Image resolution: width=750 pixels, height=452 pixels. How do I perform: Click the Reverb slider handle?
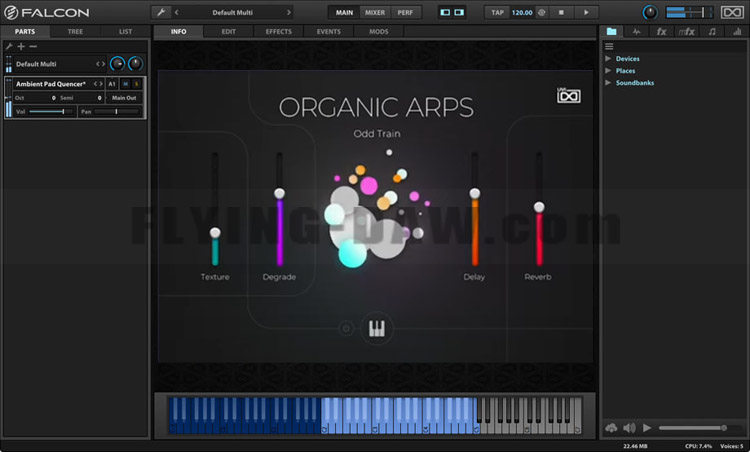(539, 207)
